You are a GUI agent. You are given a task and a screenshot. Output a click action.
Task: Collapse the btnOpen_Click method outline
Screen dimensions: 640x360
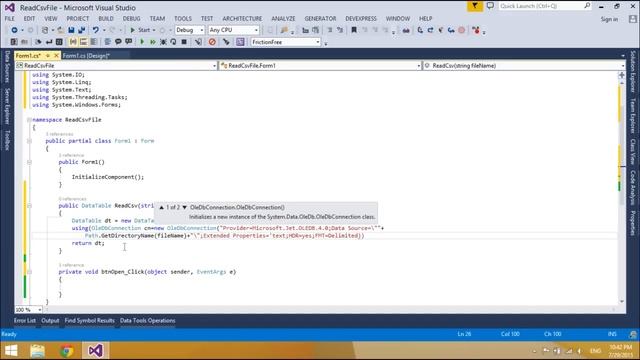(29, 272)
